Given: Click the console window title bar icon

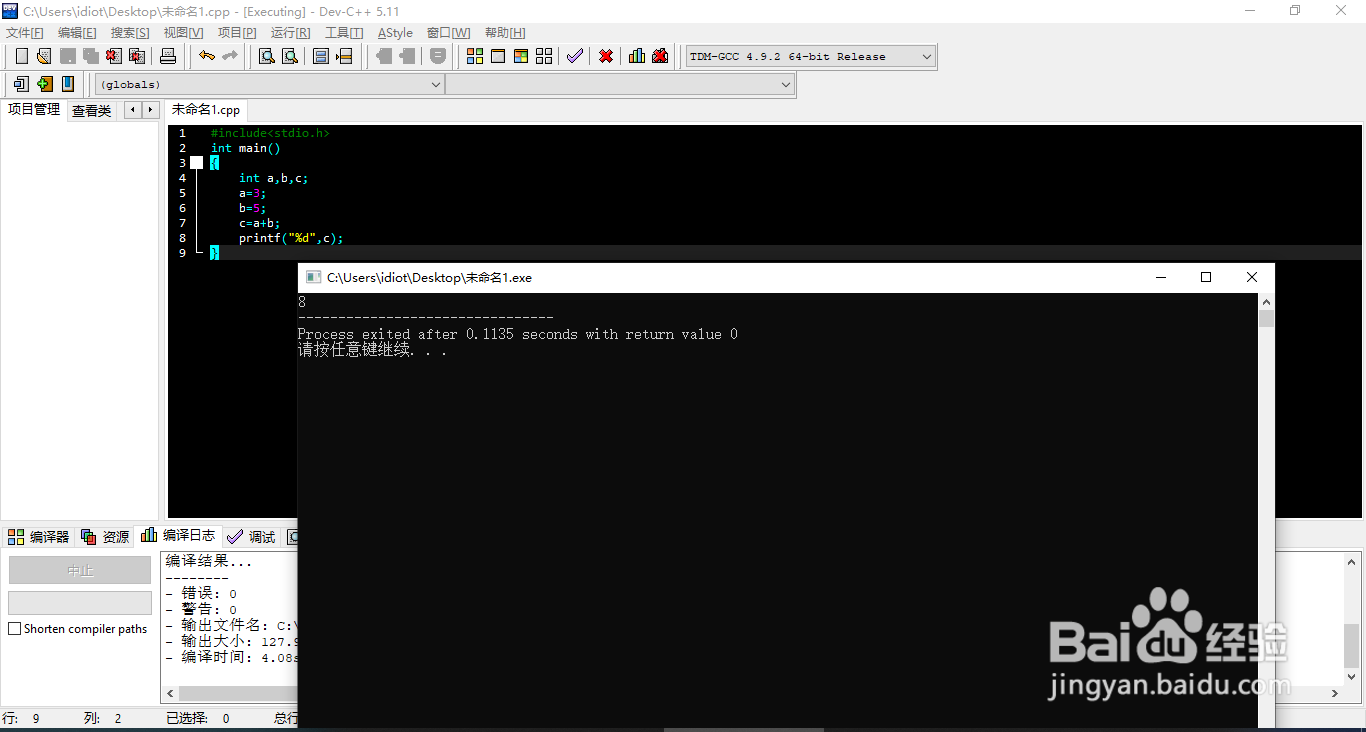Looking at the screenshot, I should 313,277.
